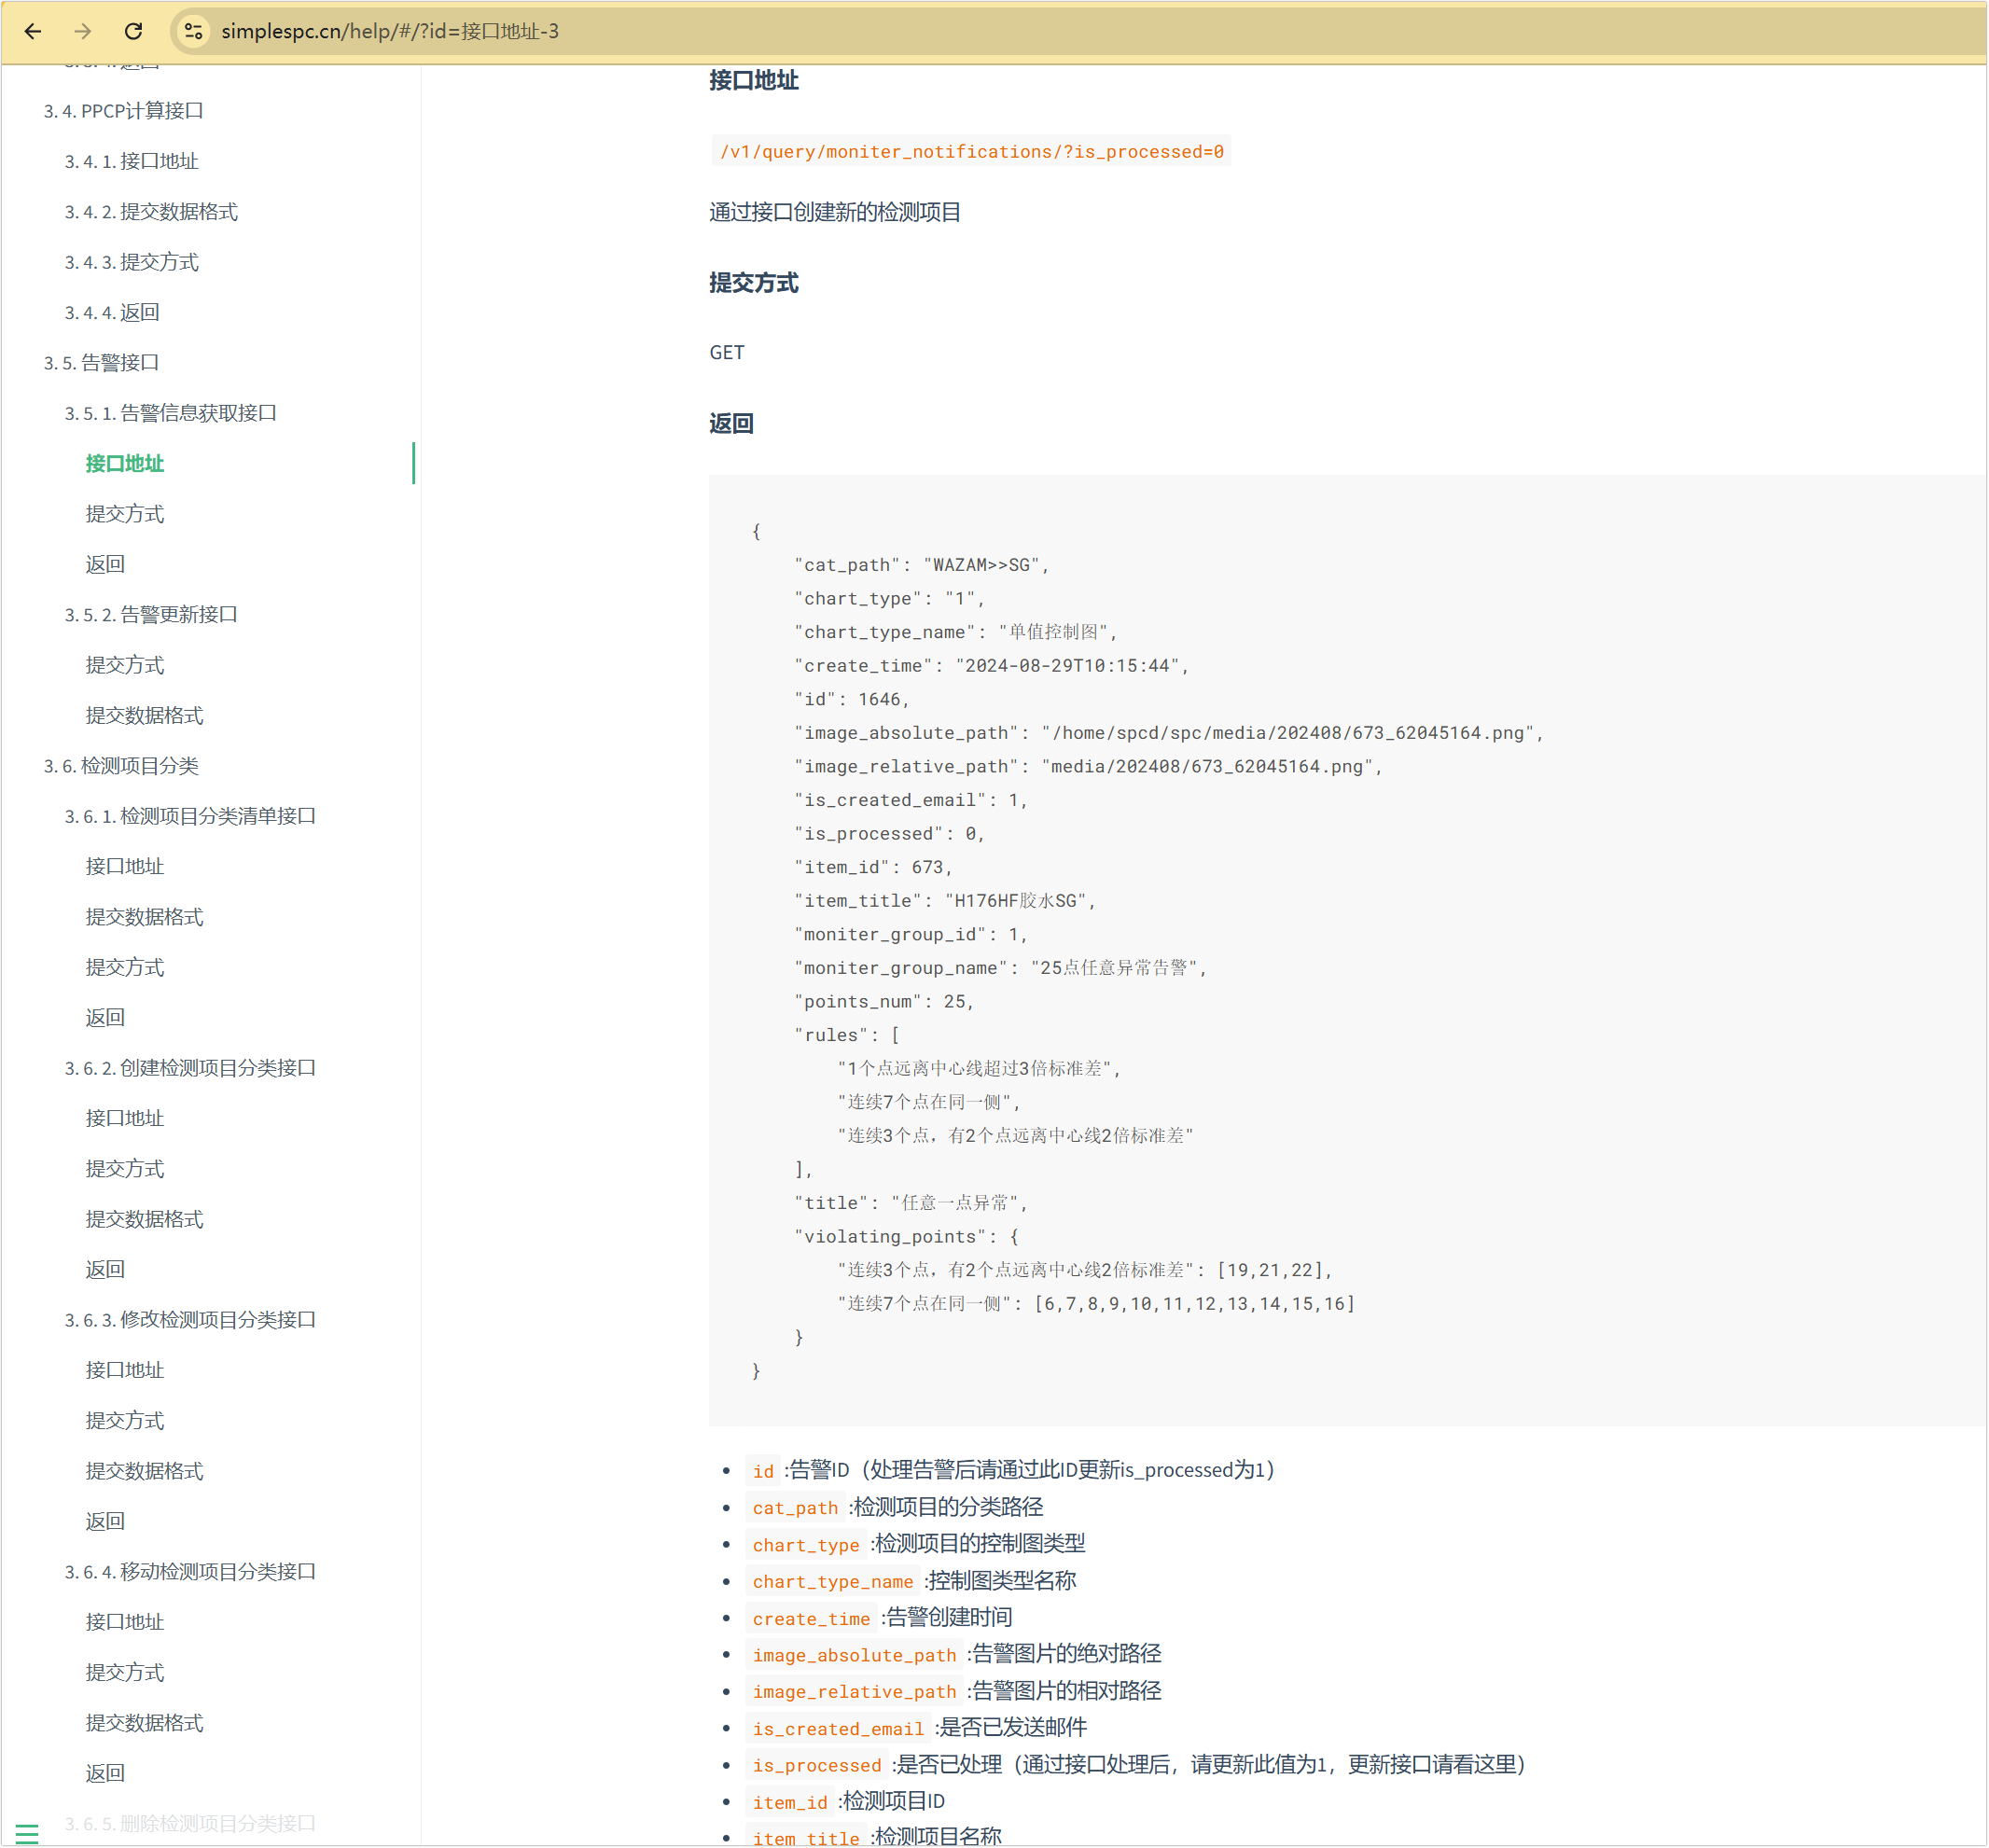Viewport: 1989px width, 1848px height.
Task: Click the "item_title": "H176HF胶水SG" line
Action: coord(945,901)
